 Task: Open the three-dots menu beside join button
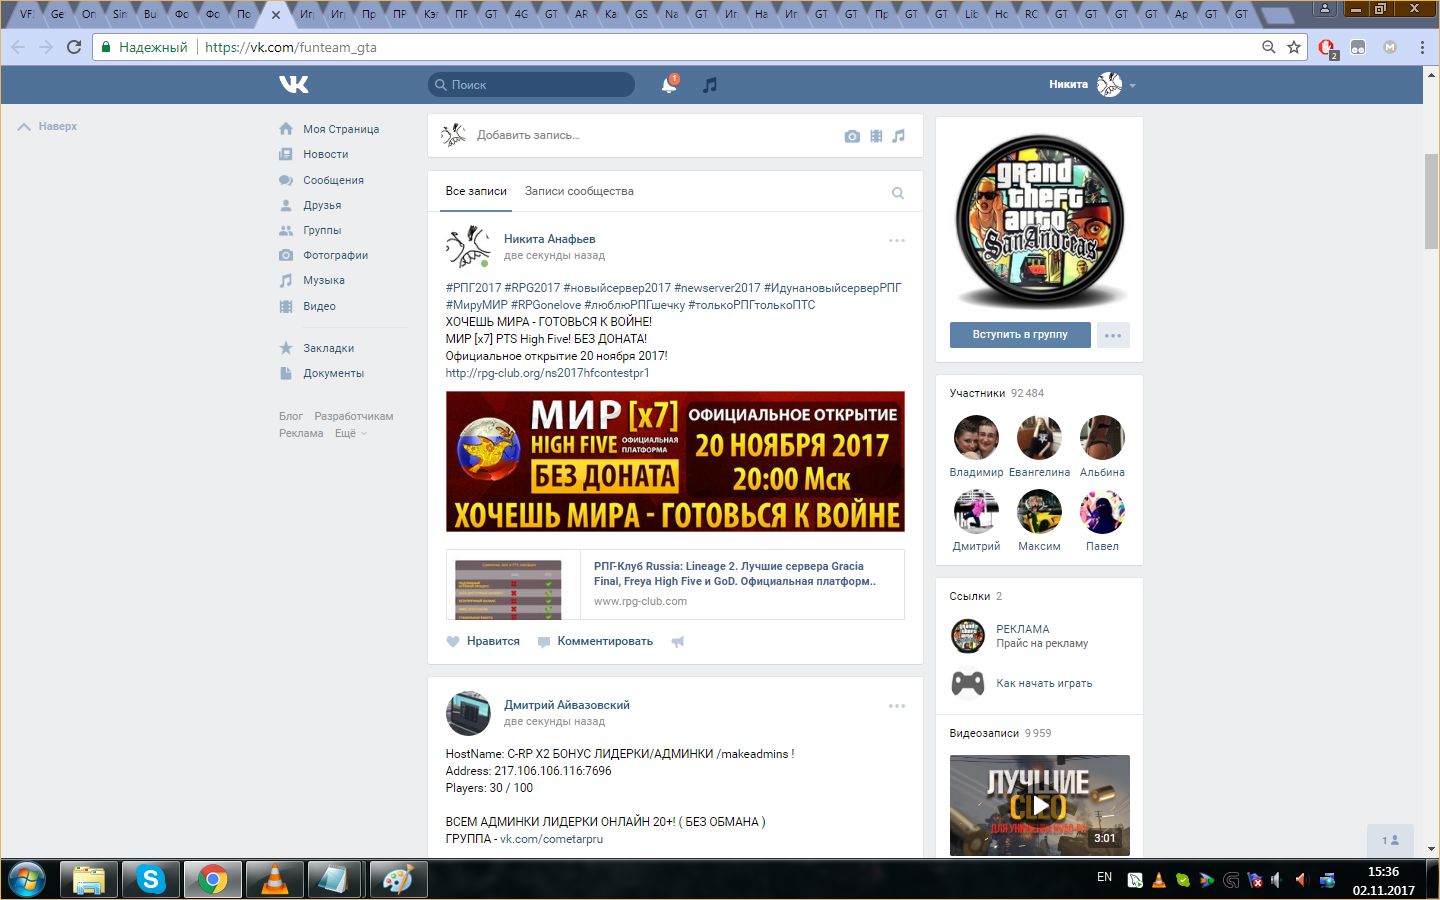pos(1113,335)
